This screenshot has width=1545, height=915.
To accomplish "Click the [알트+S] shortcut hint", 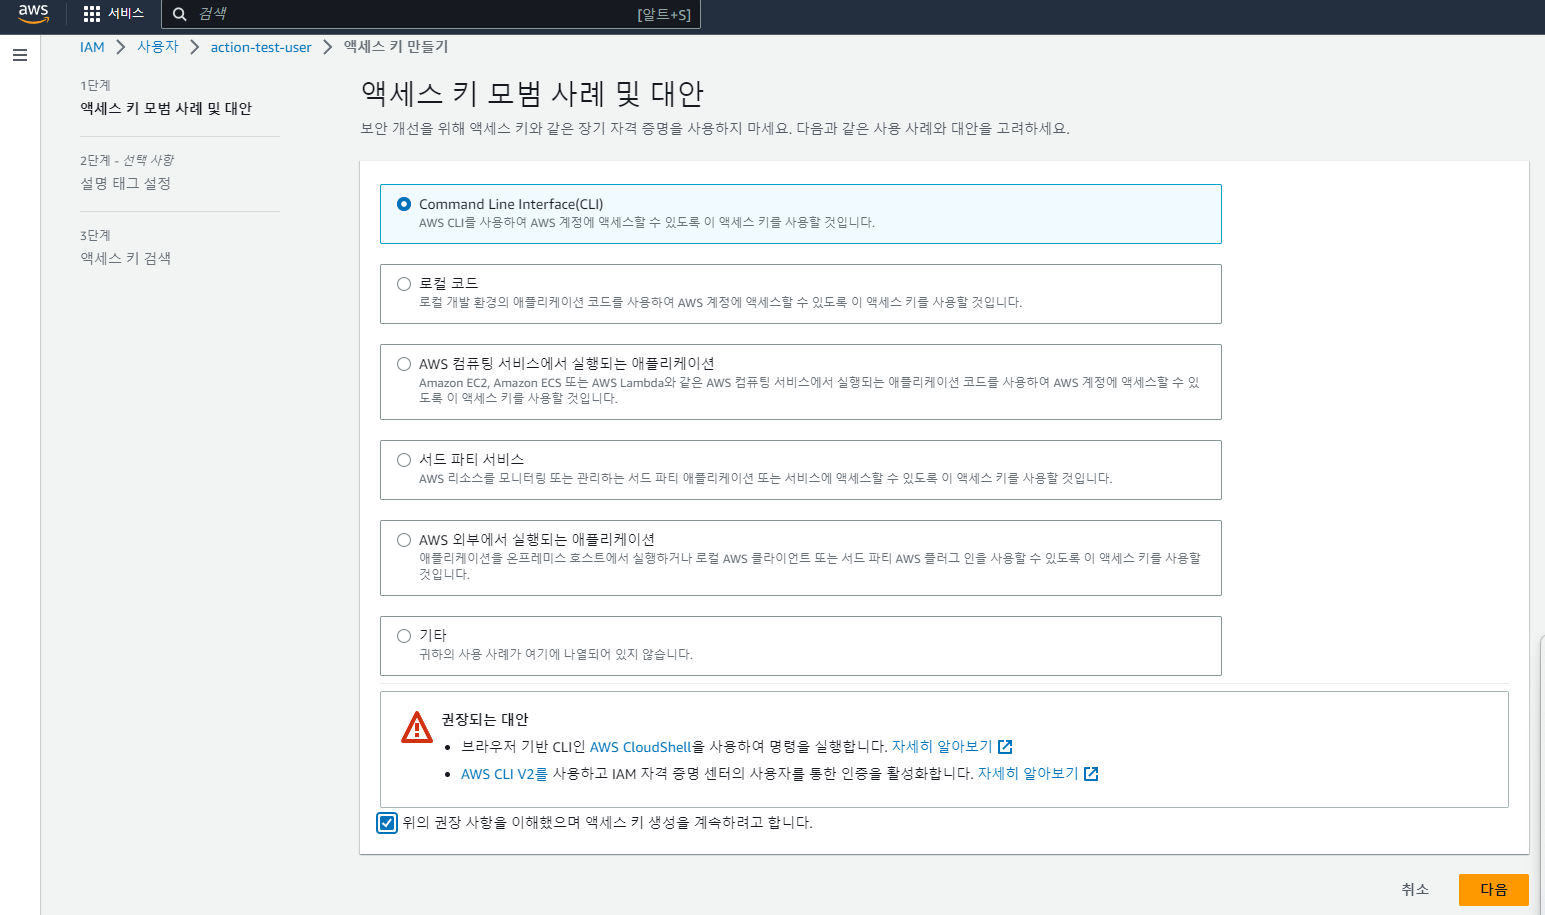I will pos(664,14).
